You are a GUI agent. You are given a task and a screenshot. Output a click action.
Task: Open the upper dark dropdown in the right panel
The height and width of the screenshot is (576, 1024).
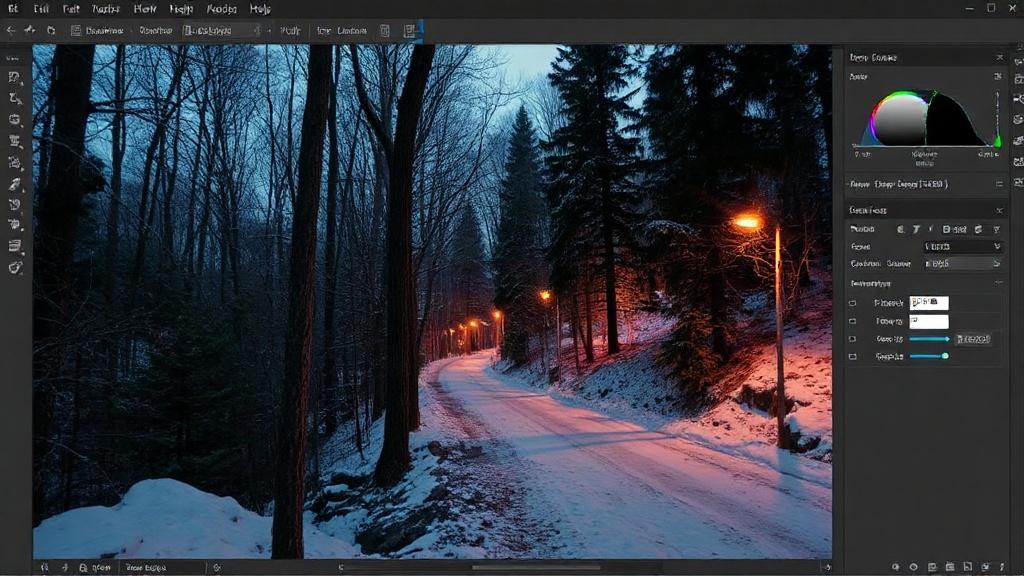[x=962, y=246]
